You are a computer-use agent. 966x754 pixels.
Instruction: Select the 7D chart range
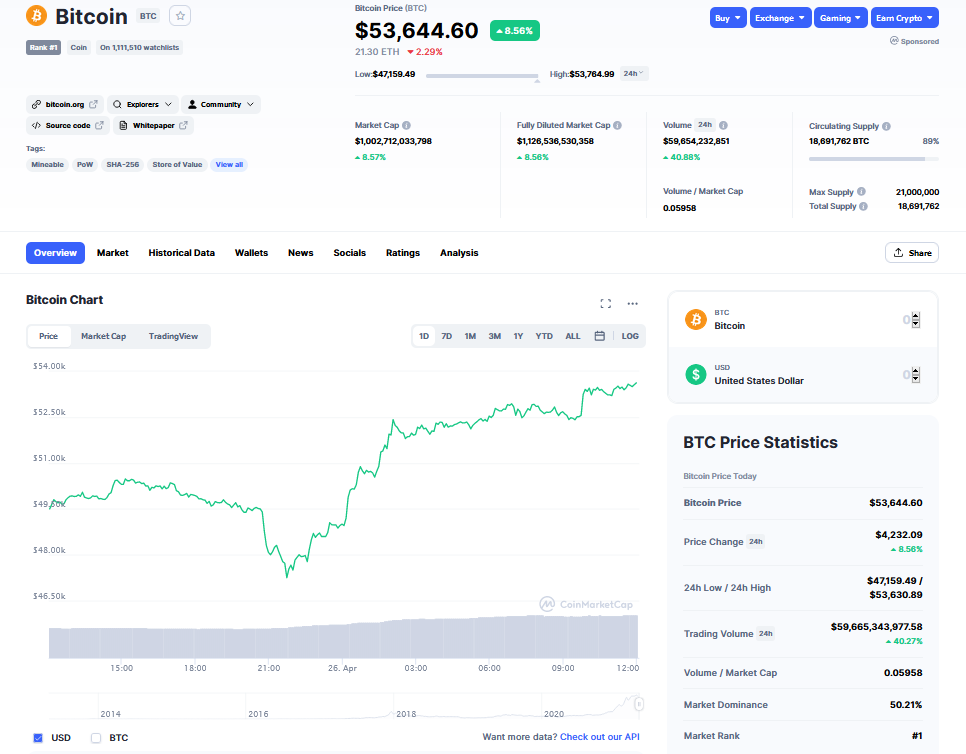tap(447, 336)
